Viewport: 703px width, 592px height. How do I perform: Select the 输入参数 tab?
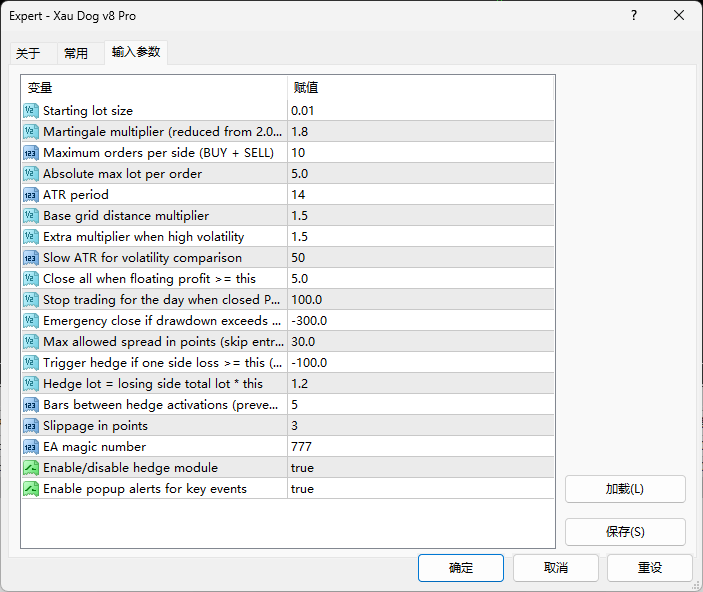(x=136, y=52)
